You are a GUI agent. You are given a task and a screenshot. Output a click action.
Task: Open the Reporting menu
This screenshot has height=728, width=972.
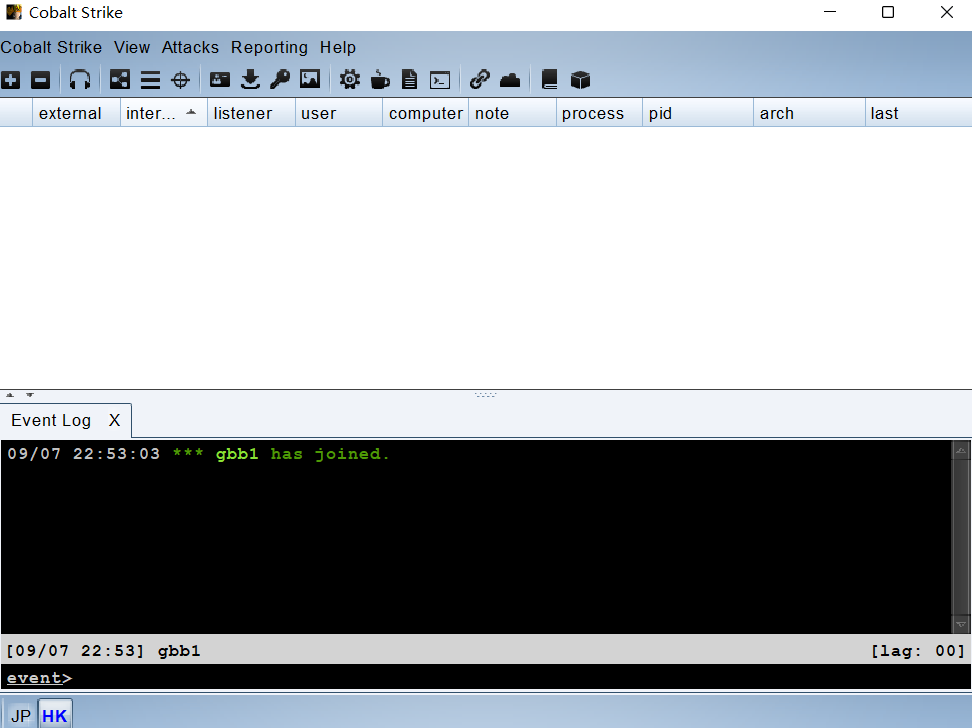pyautogui.click(x=270, y=48)
